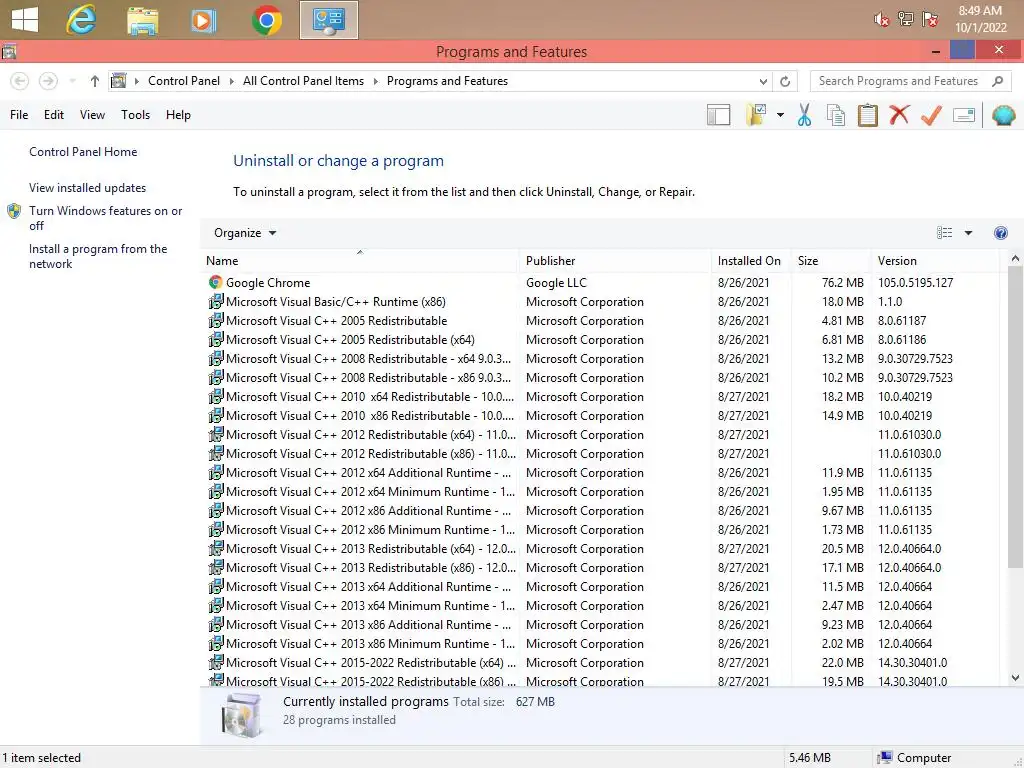Go up one level with Up arrow
Image resolution: width=1024 pixels, height=768 pixels.
(x=95, y=81)
